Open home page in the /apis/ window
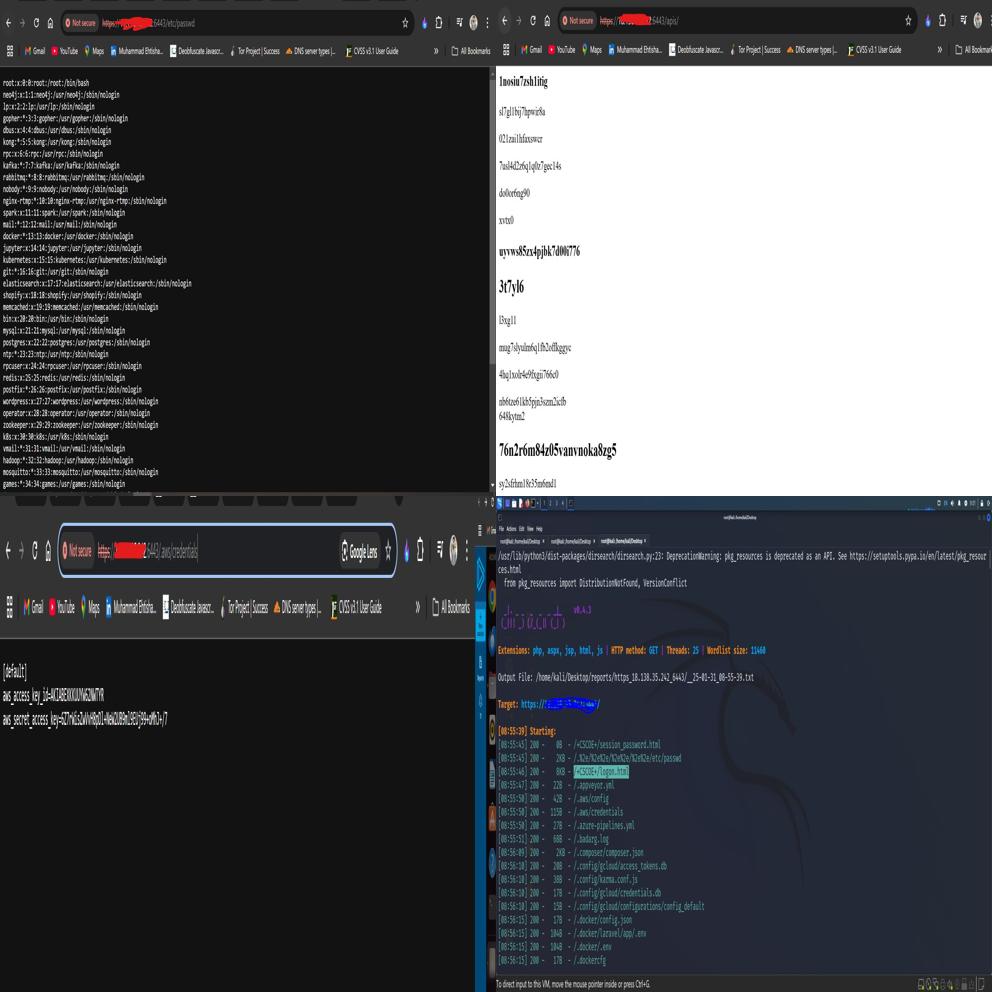 tap(547, 20)
